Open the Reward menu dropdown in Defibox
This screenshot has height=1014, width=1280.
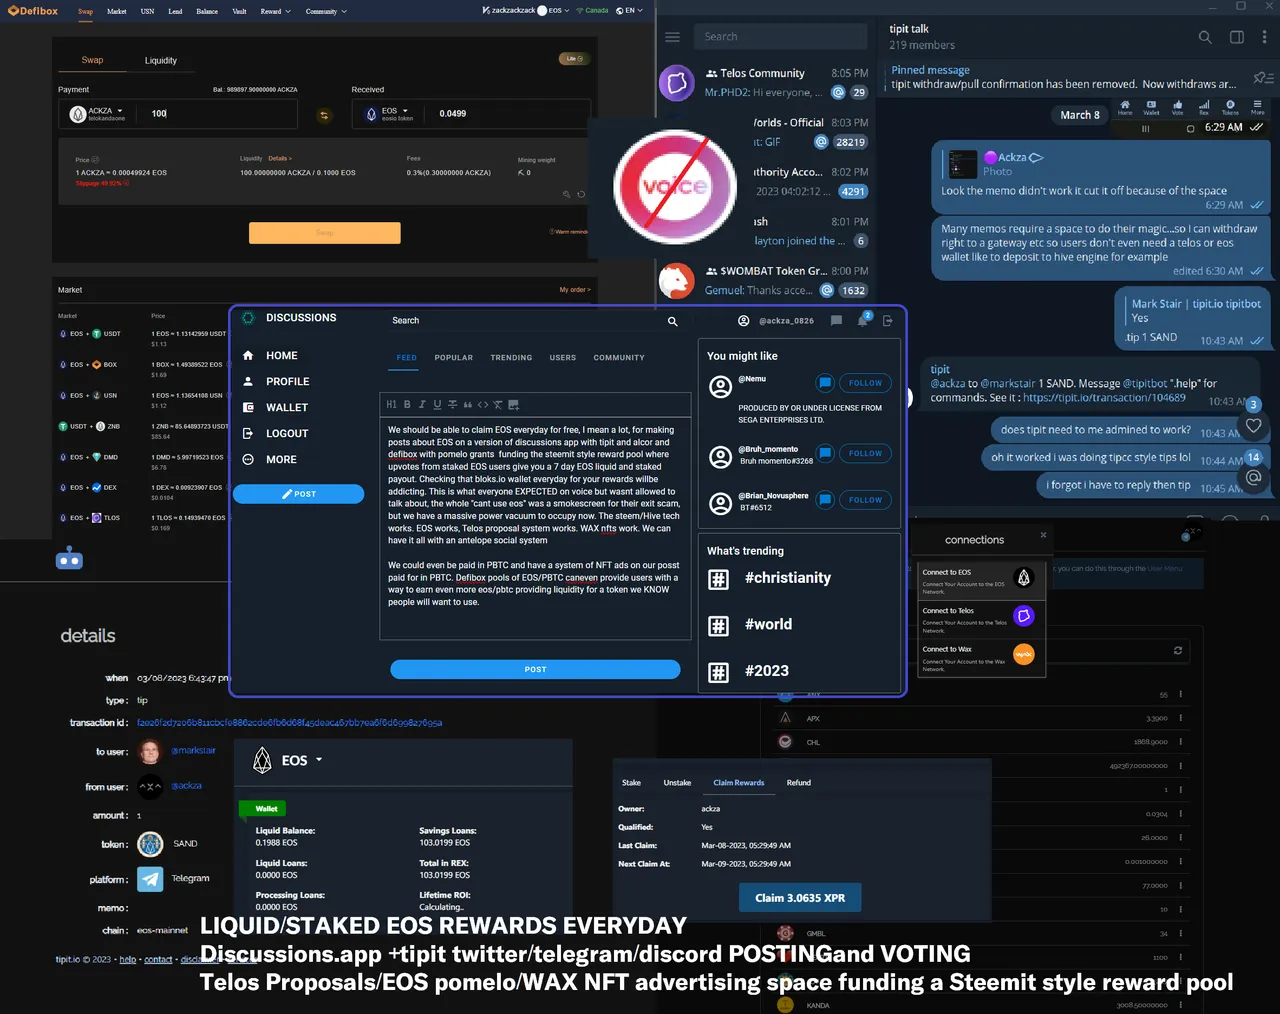[x=275, y=11]
